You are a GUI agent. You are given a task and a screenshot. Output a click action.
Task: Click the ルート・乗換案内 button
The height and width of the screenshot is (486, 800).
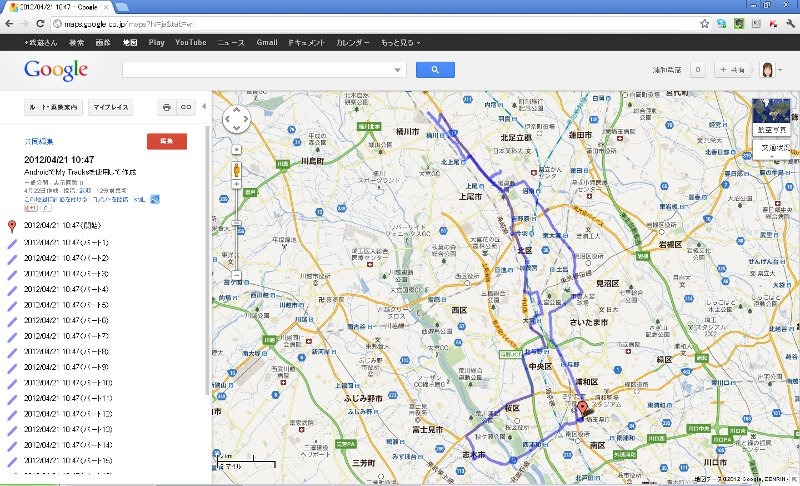coord(54,107)
